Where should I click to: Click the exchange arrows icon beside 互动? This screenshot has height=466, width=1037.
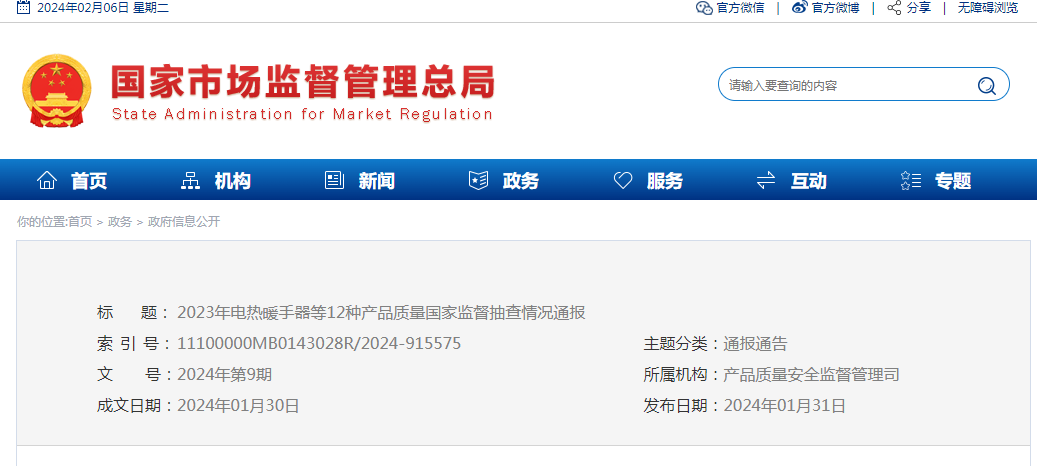[x=766, y=180]
